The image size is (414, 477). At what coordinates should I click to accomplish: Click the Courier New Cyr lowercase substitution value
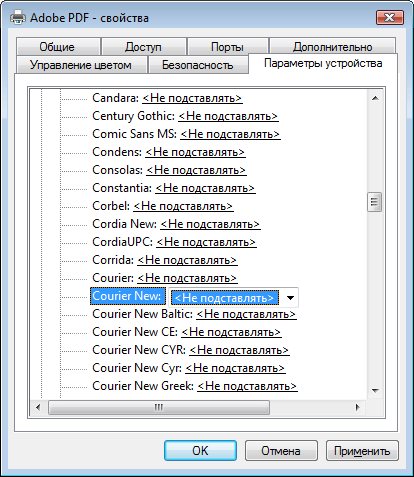(235, 368)
